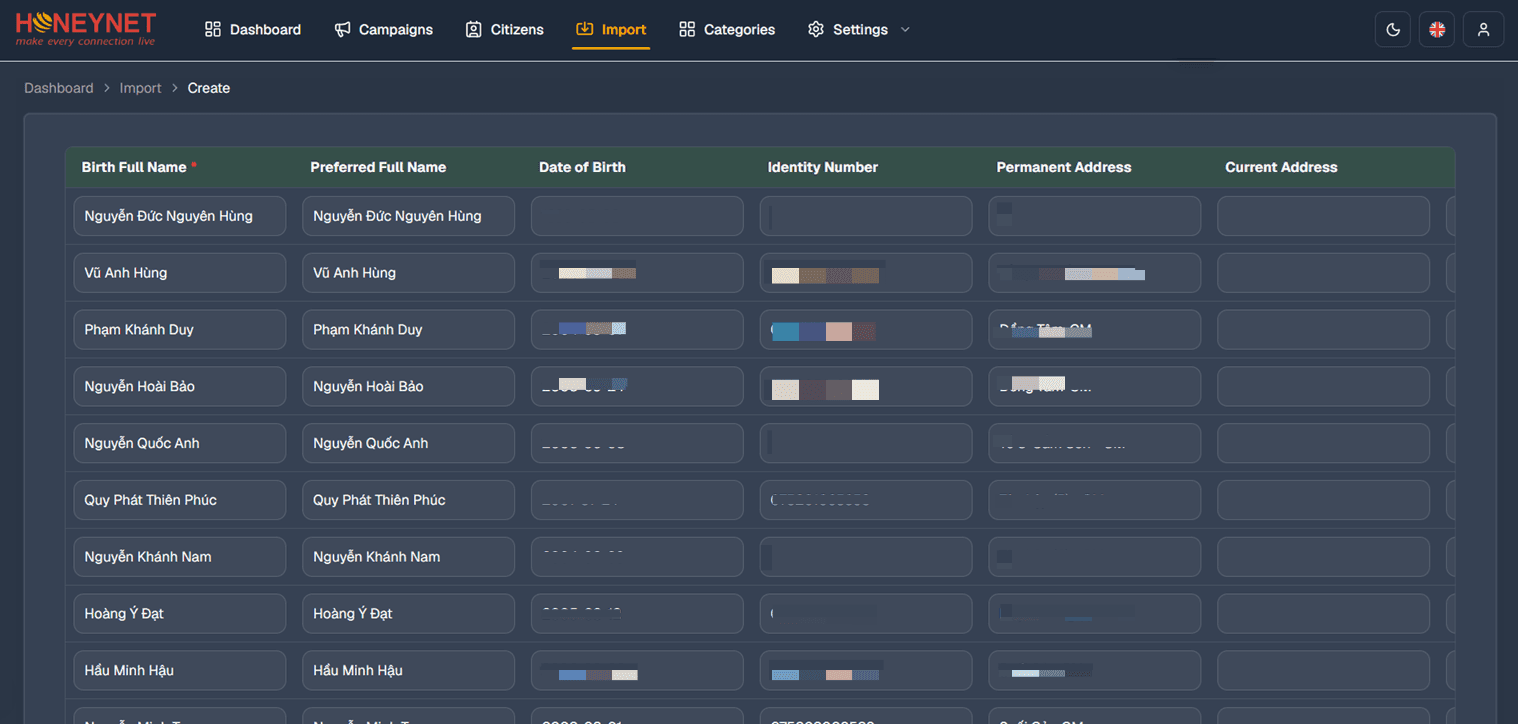
Task: Click Current Address column header
Action: [x=1281, y=167]
